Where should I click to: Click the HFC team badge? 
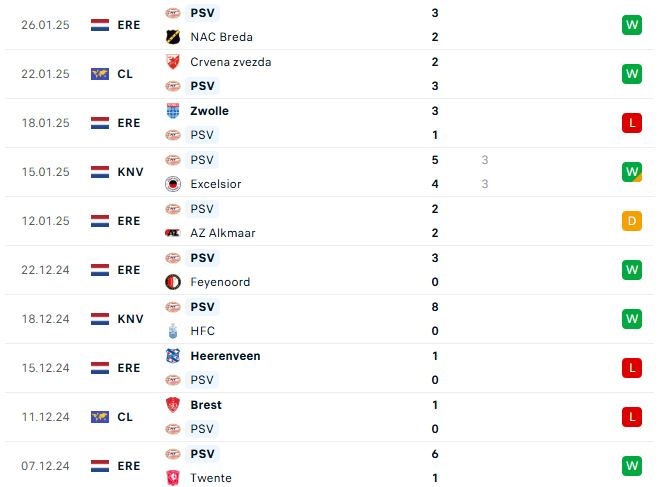pyautogui.click(x=173, y=331)
